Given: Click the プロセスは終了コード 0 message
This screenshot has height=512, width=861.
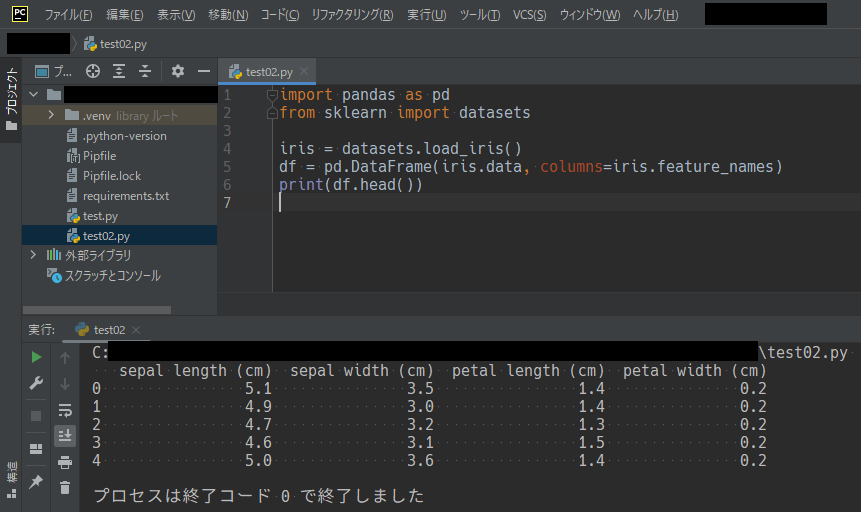Looking at the screenshot, I should [x=259, y=496].
